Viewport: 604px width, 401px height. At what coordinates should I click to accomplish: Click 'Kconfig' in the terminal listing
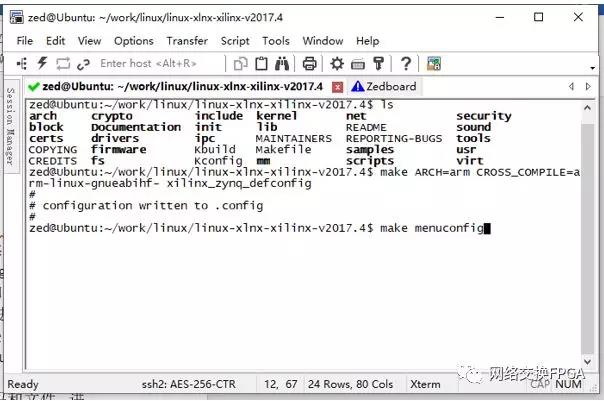[218, 161]
